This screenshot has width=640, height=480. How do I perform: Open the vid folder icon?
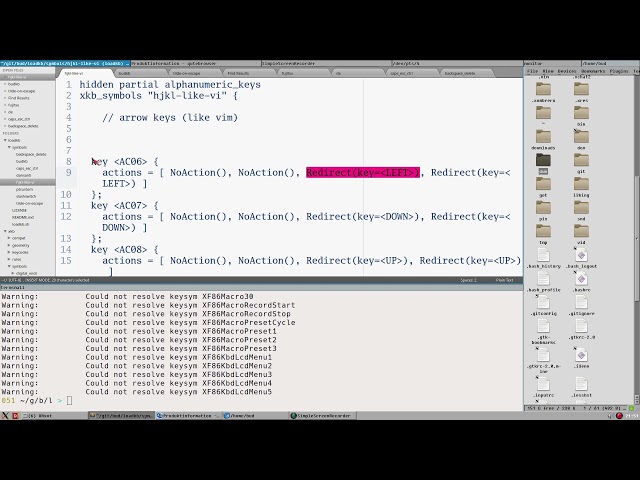pyautogui.click(x=581, y=231)
